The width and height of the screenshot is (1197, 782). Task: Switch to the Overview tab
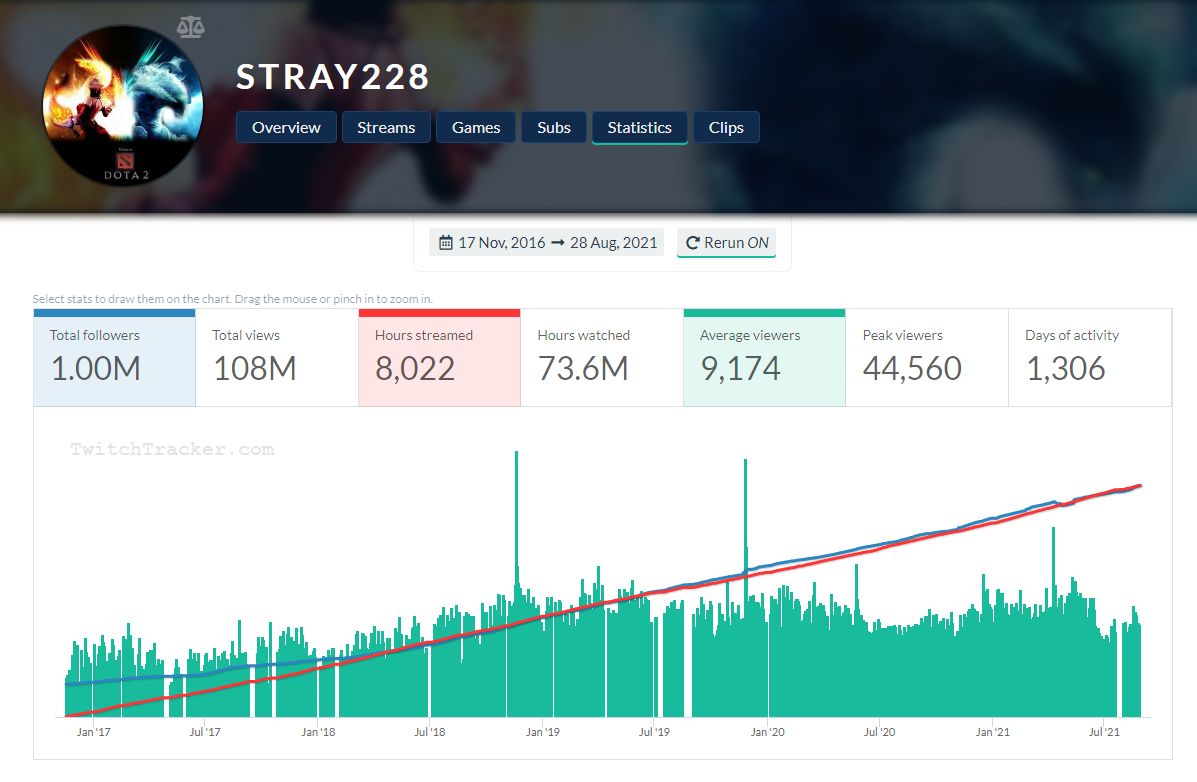click(x=286, y=128)
